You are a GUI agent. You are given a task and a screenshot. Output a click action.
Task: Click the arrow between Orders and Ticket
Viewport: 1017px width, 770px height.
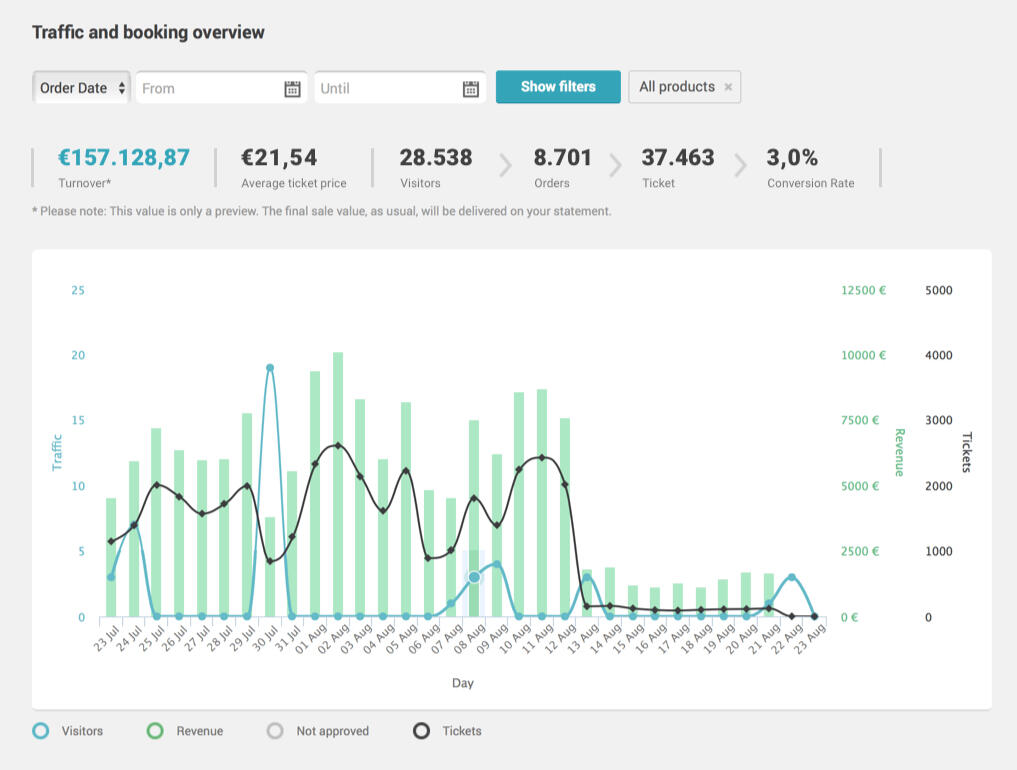coord(615,165)
